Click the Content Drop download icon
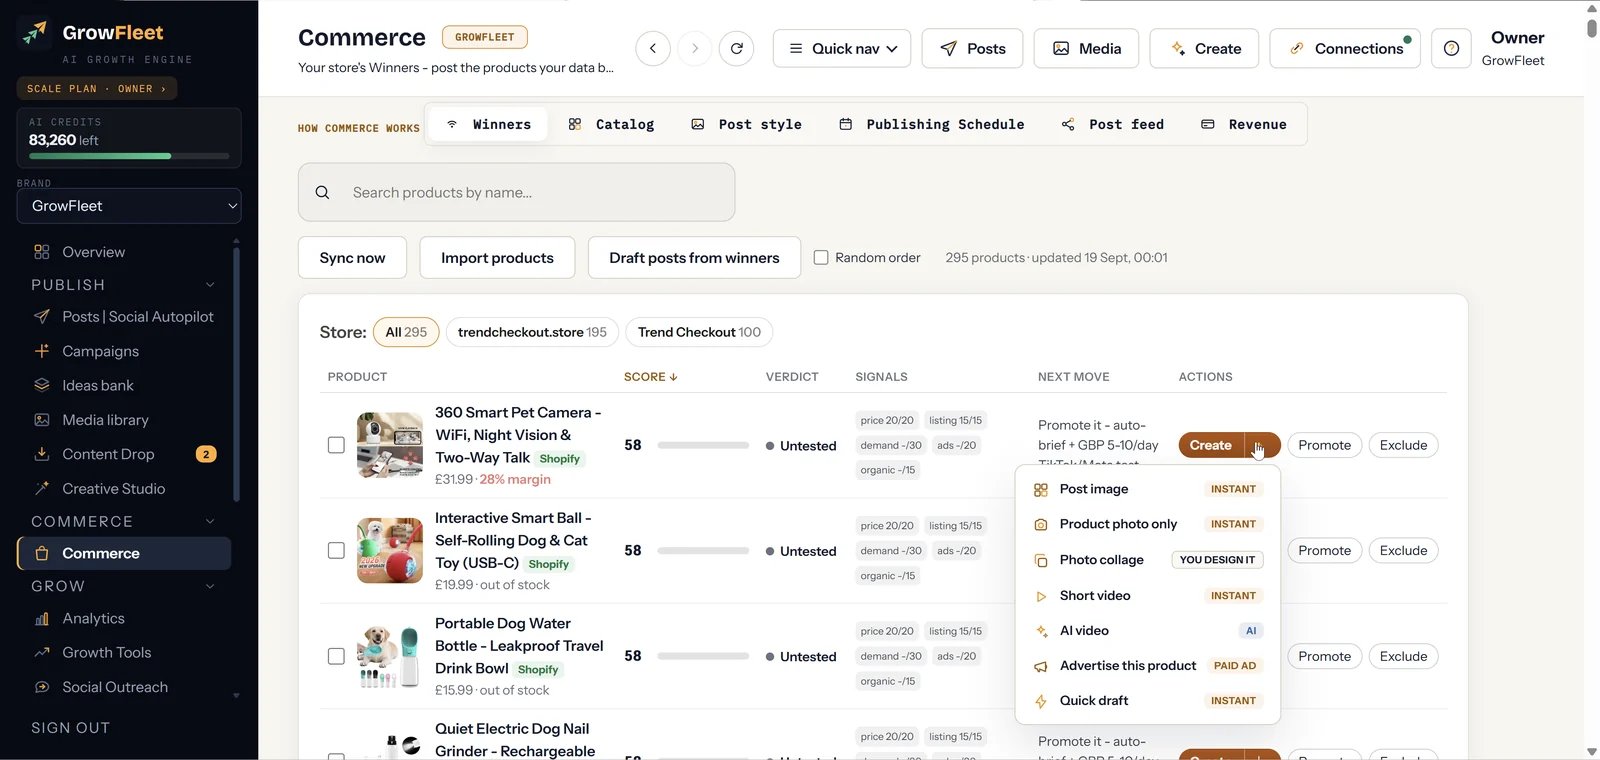Image resolution: width=1600 pixels, height=760 pixels. [x=42, y=454]
